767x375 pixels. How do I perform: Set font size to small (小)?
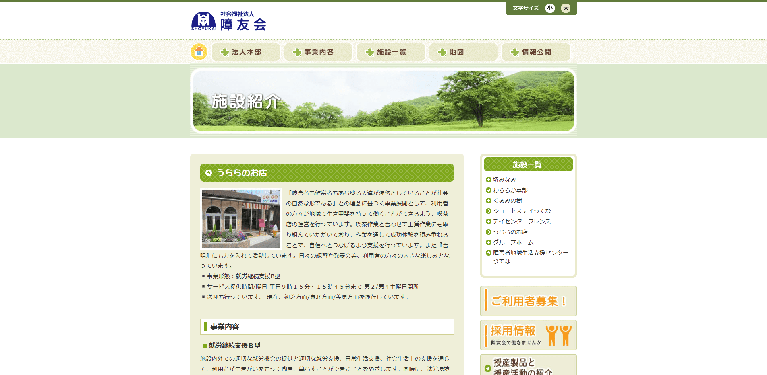tap(549, 8)
